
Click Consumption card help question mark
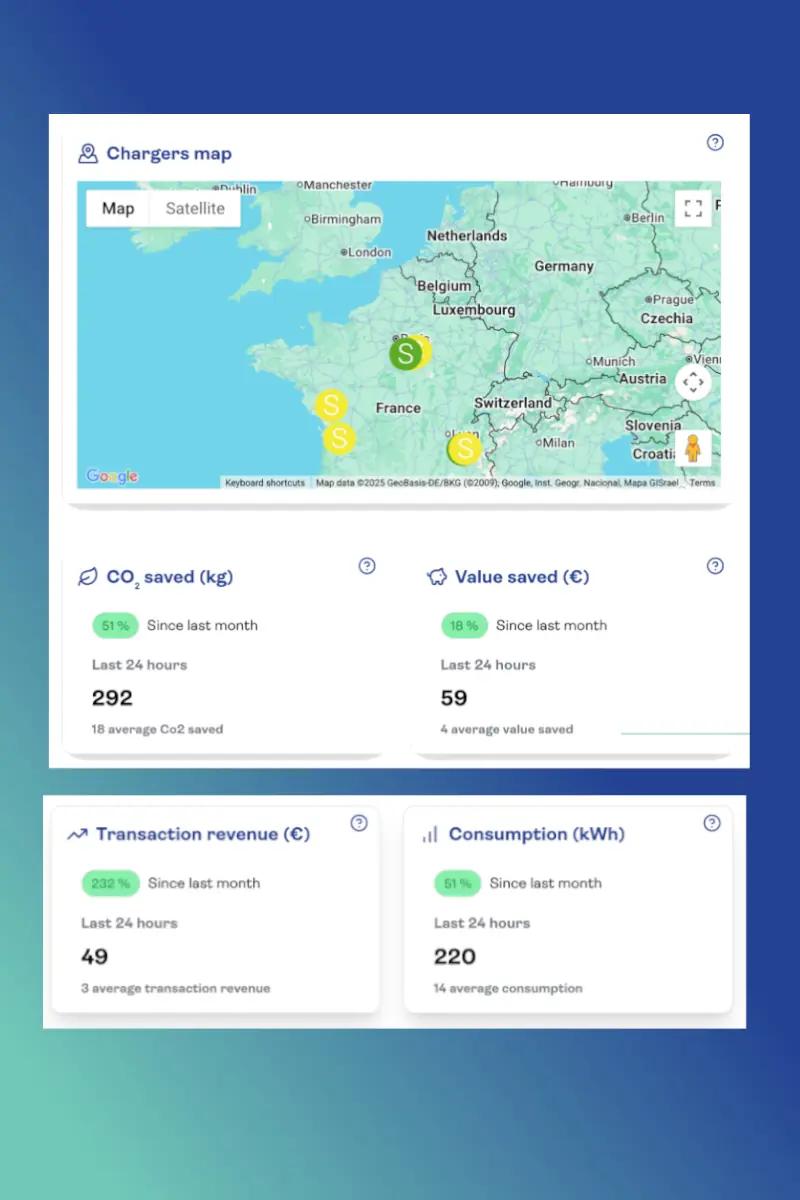(x=712, y=823)
